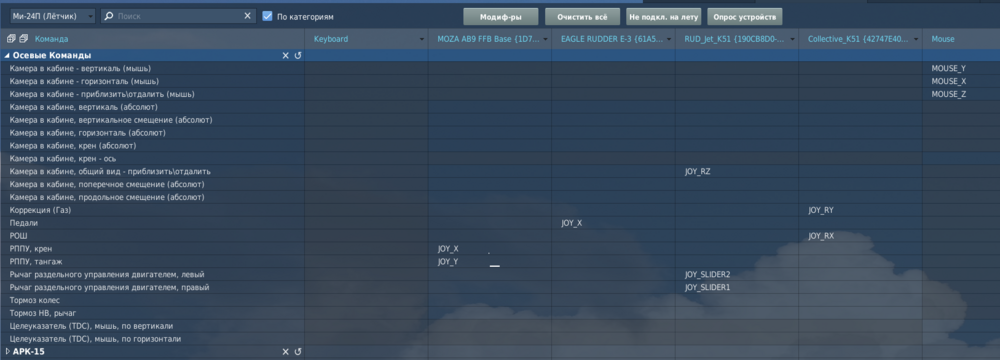The width and height of the screenshot is (1000, 360).
Task: Select the Команда column header
Action: tap(52, 39)
